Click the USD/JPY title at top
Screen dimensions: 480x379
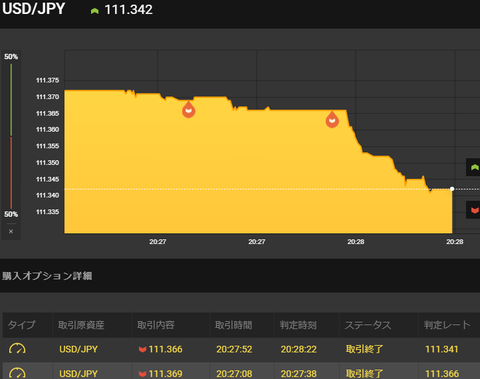[33, 8]
